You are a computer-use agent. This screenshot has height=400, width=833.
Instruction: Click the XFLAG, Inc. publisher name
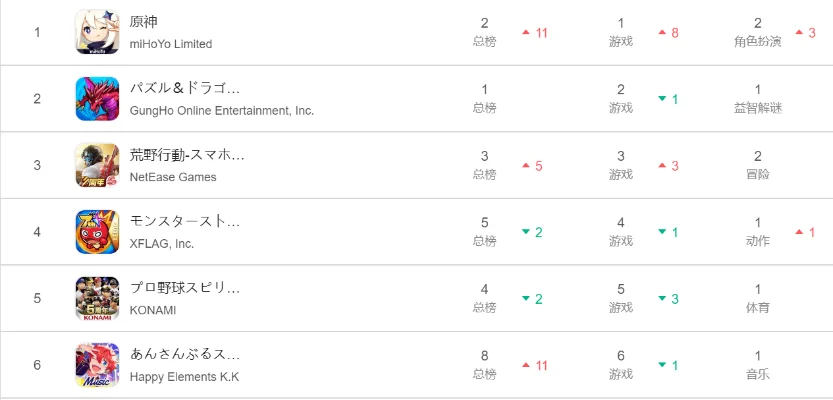[162, 243]
